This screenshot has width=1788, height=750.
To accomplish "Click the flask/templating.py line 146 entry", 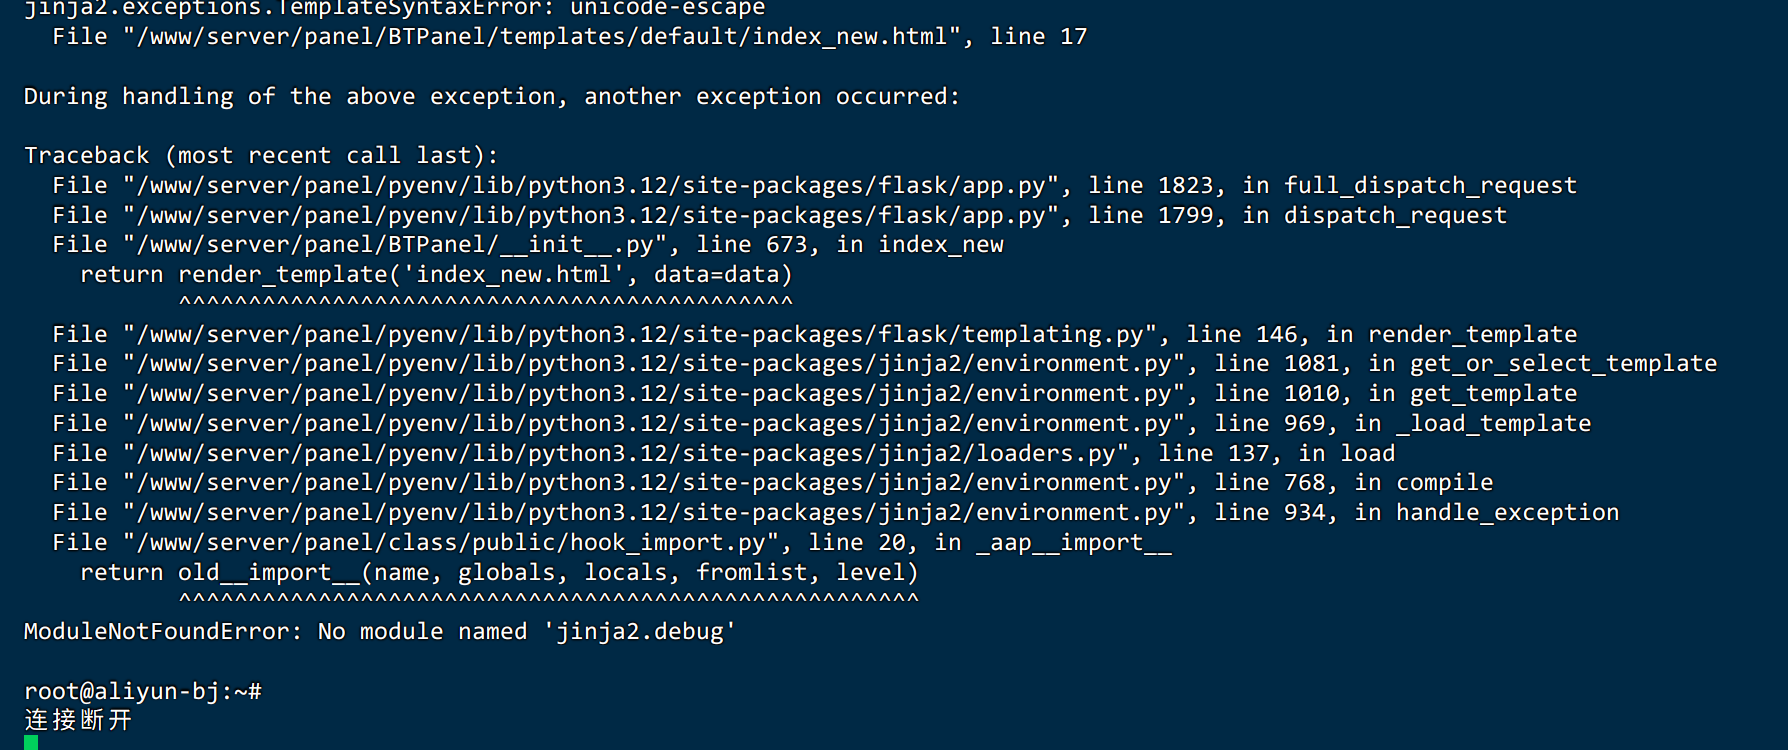I will [x=814, y=335].
